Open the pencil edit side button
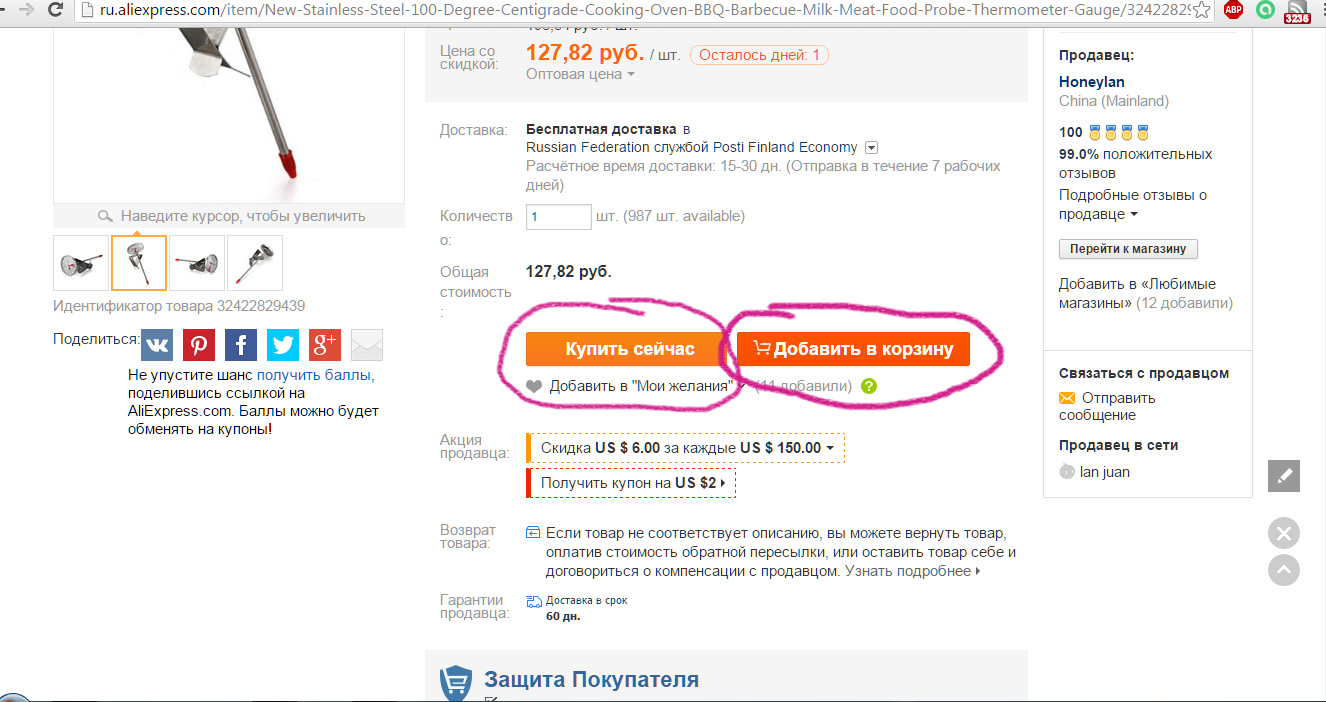Screen dimensions: 1326x702 pos(1284,476)
